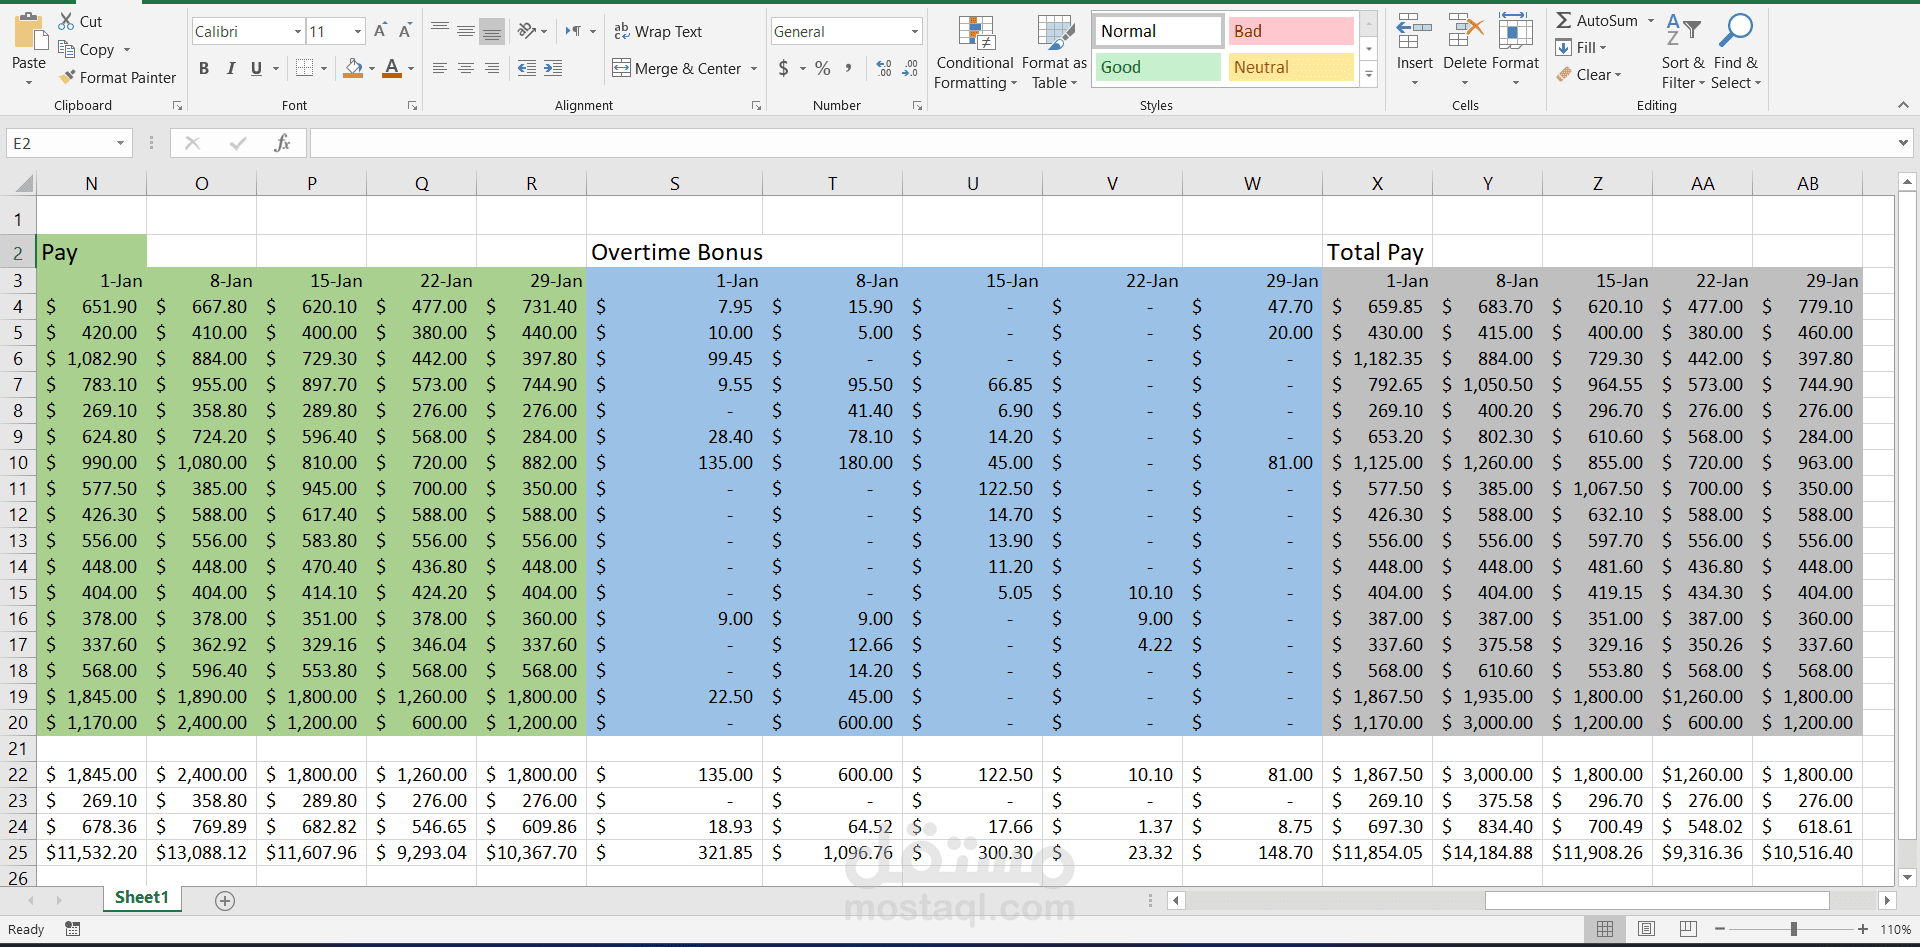Click the Select All corner triangle
1920x947 pixels.
23,183
